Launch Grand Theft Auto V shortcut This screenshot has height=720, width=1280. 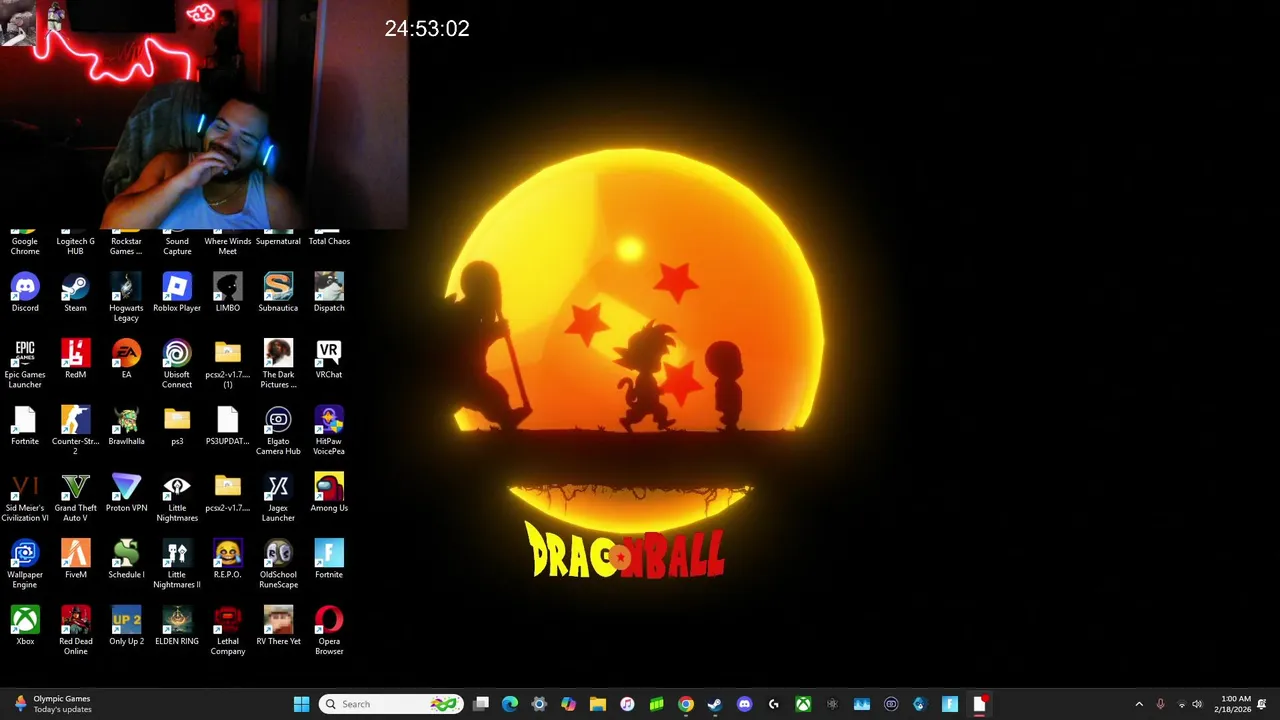(75, 497)
